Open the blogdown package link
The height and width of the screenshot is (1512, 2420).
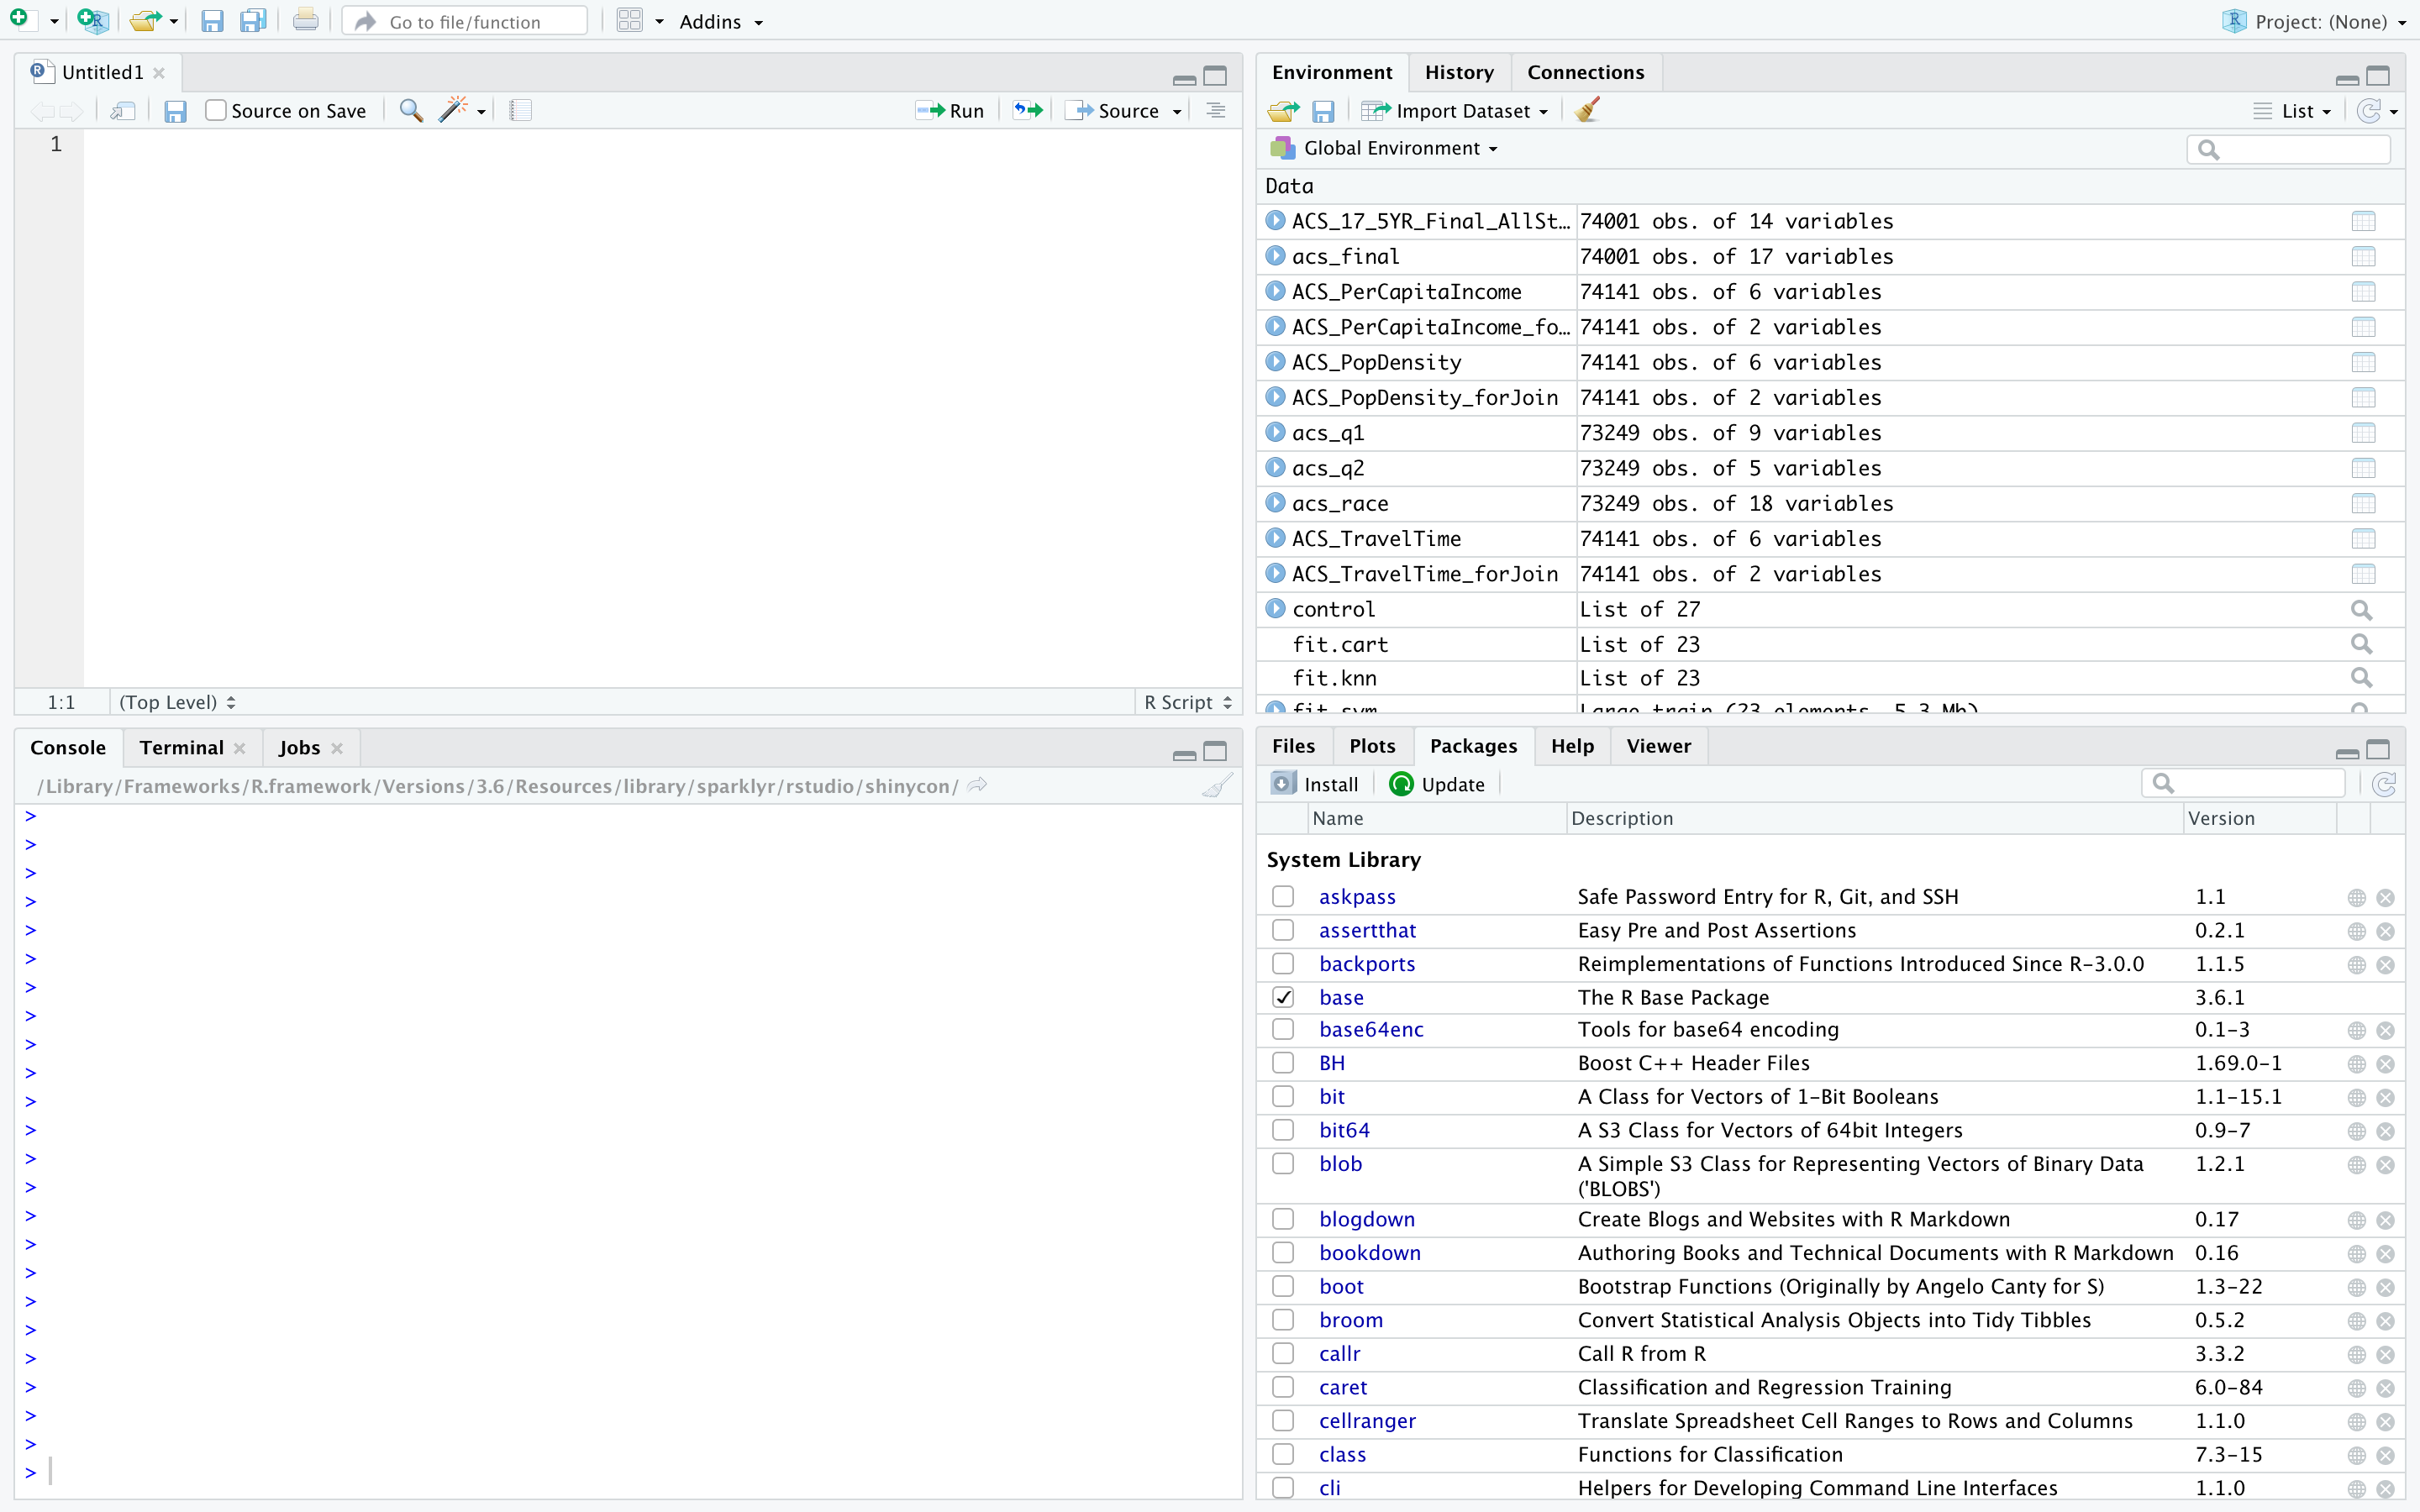[x=1367, y=1220]
